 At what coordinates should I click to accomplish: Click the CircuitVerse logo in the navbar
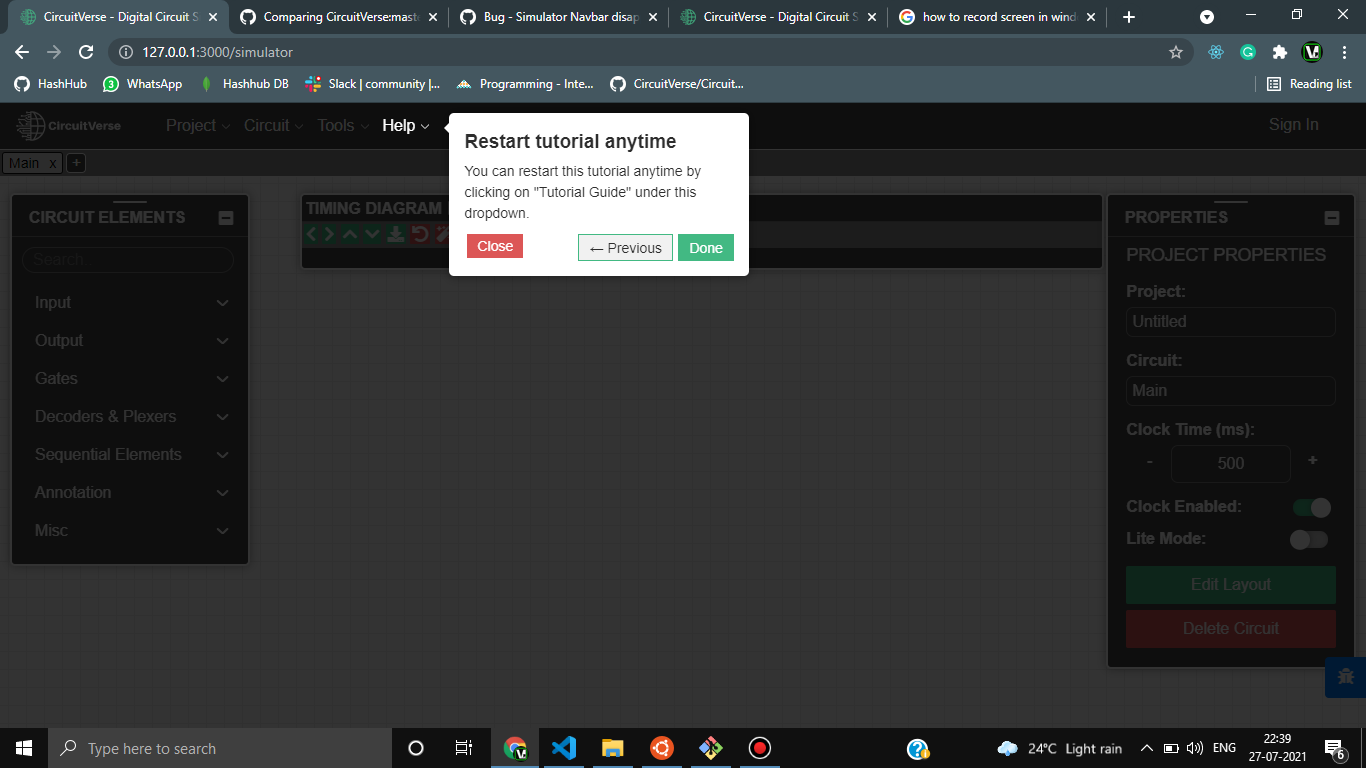(x=68, y=126)
